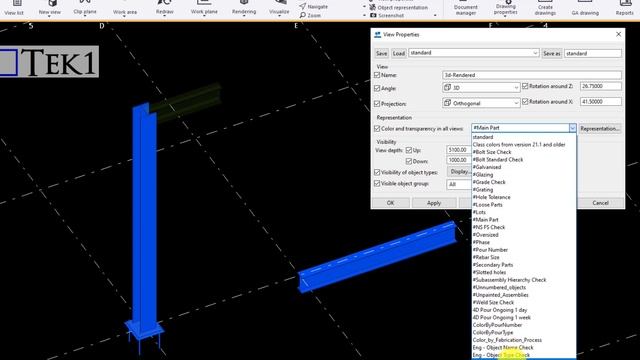Click the Visualize tool
Image resolution: width=640 pixels, height=360 pixels.
coord(279,8)
